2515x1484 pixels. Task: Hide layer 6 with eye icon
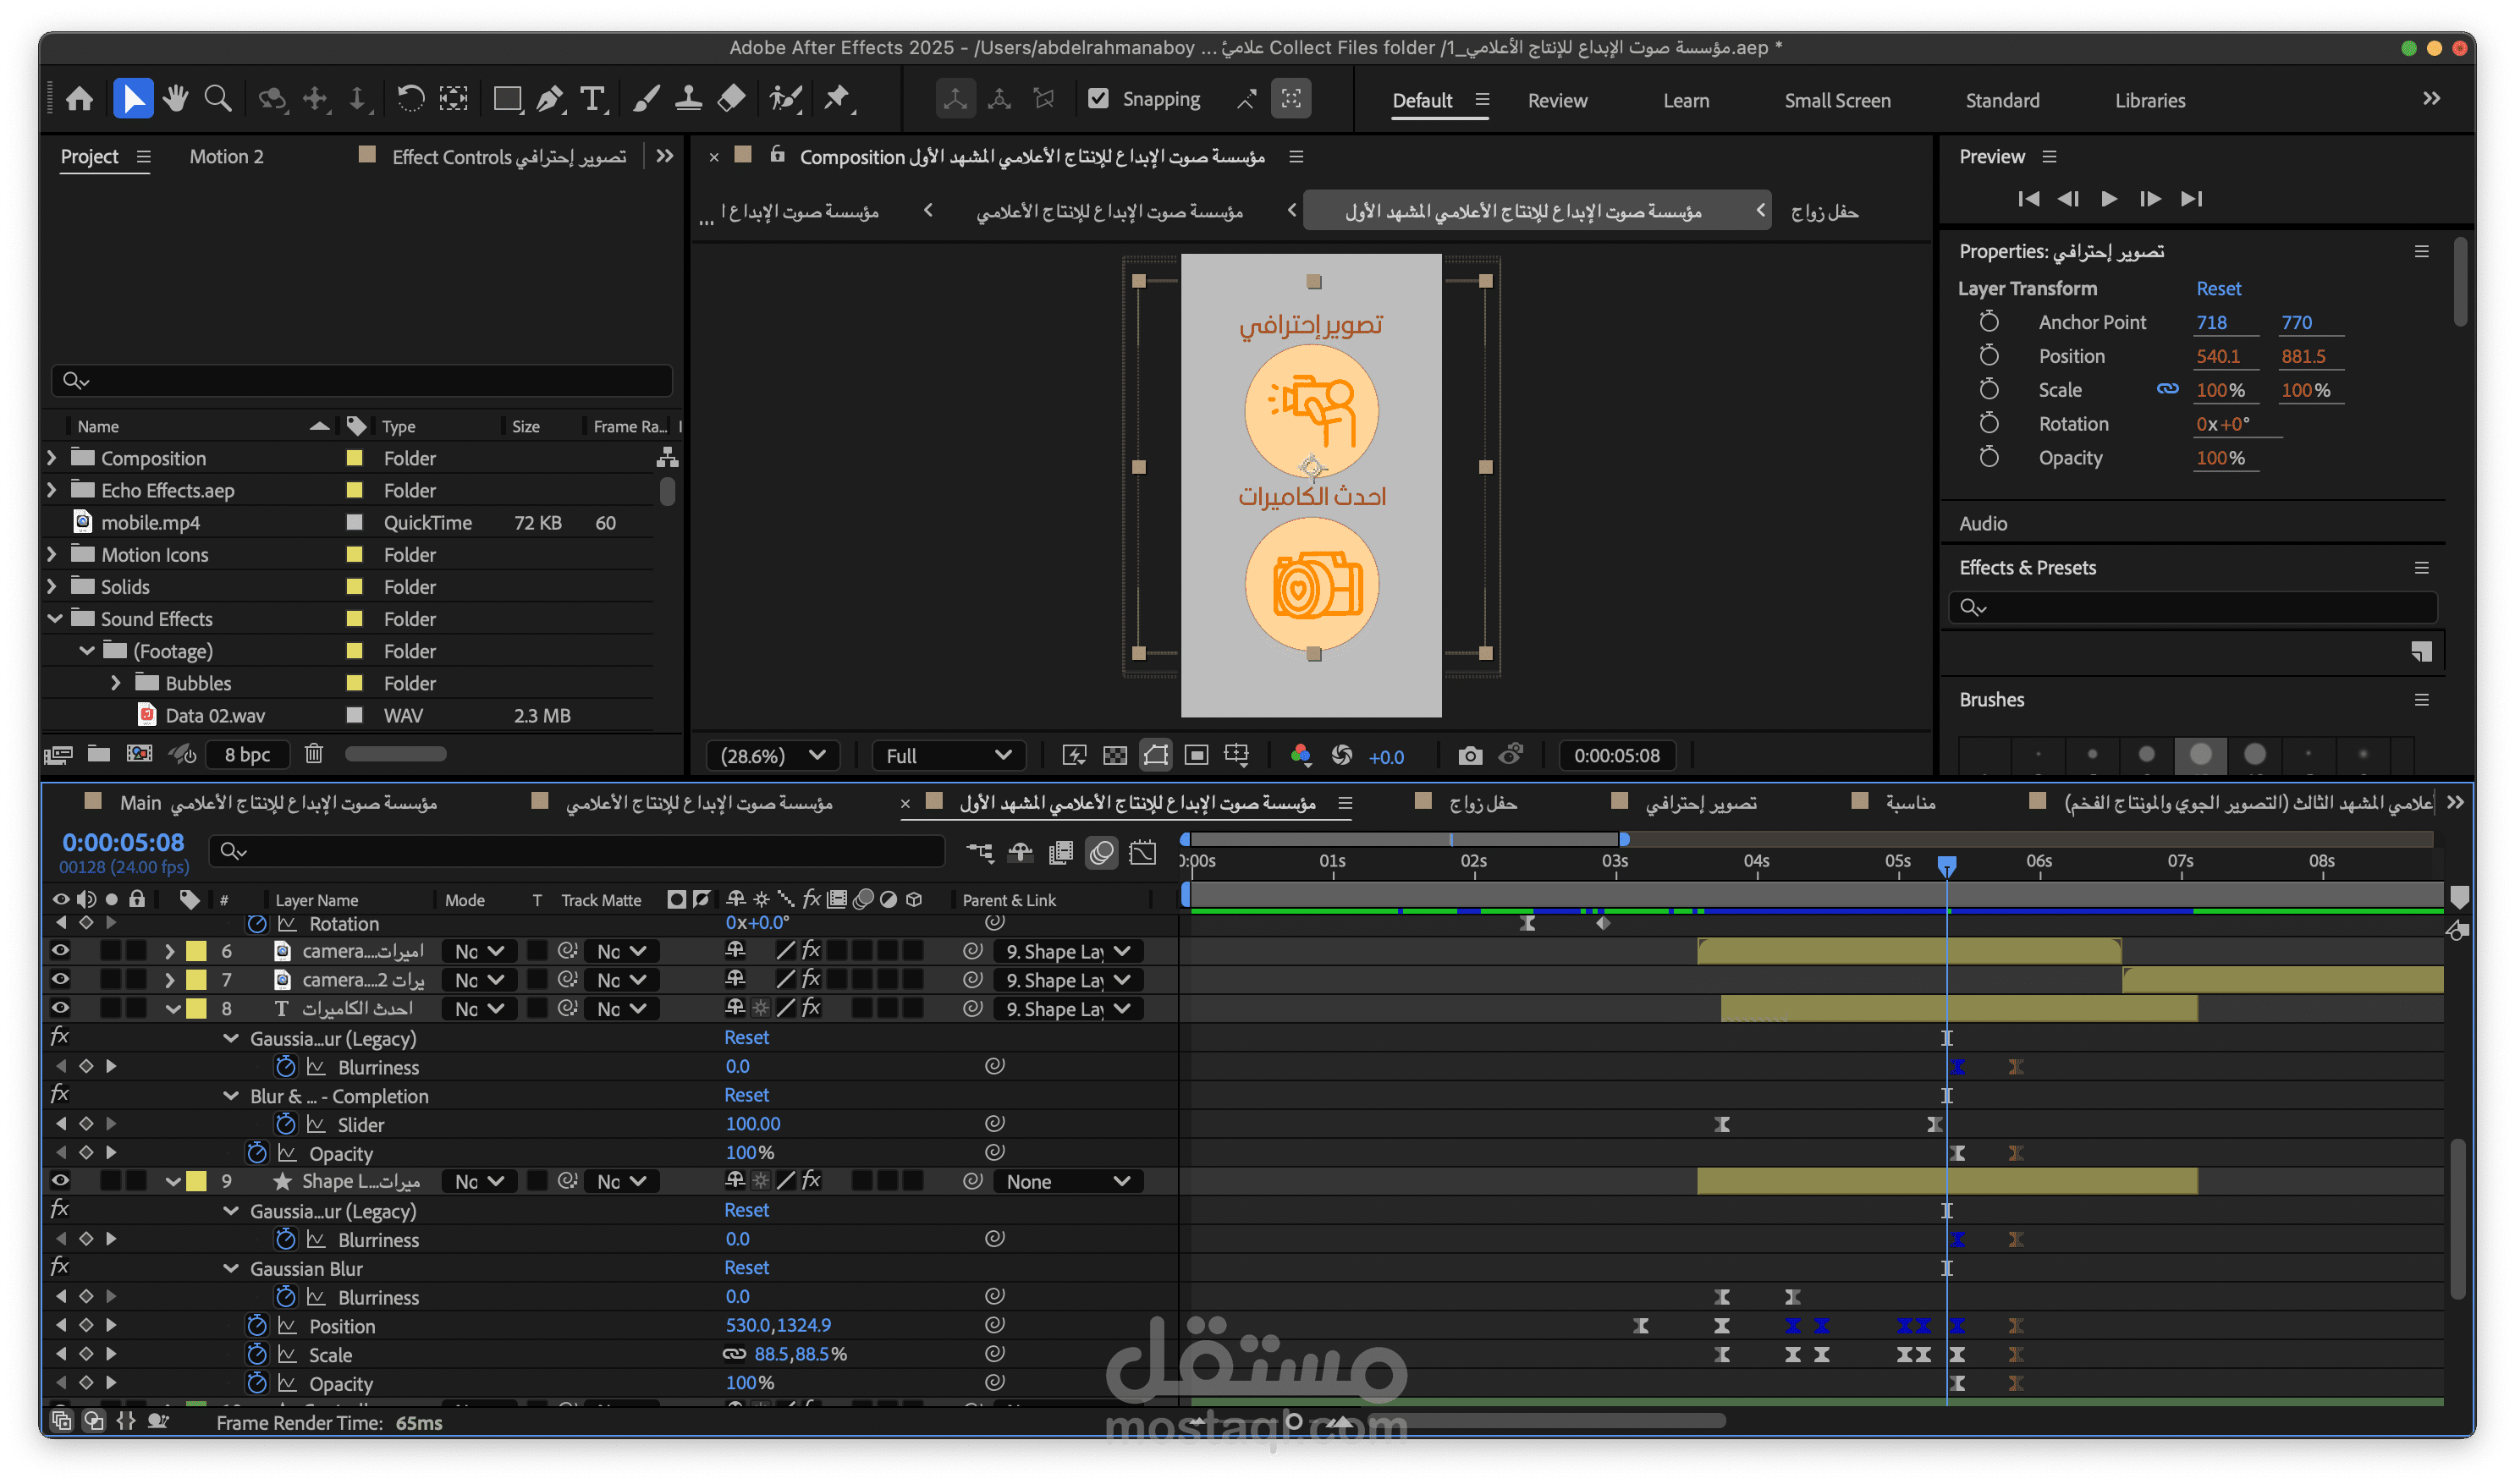[60, 951]
